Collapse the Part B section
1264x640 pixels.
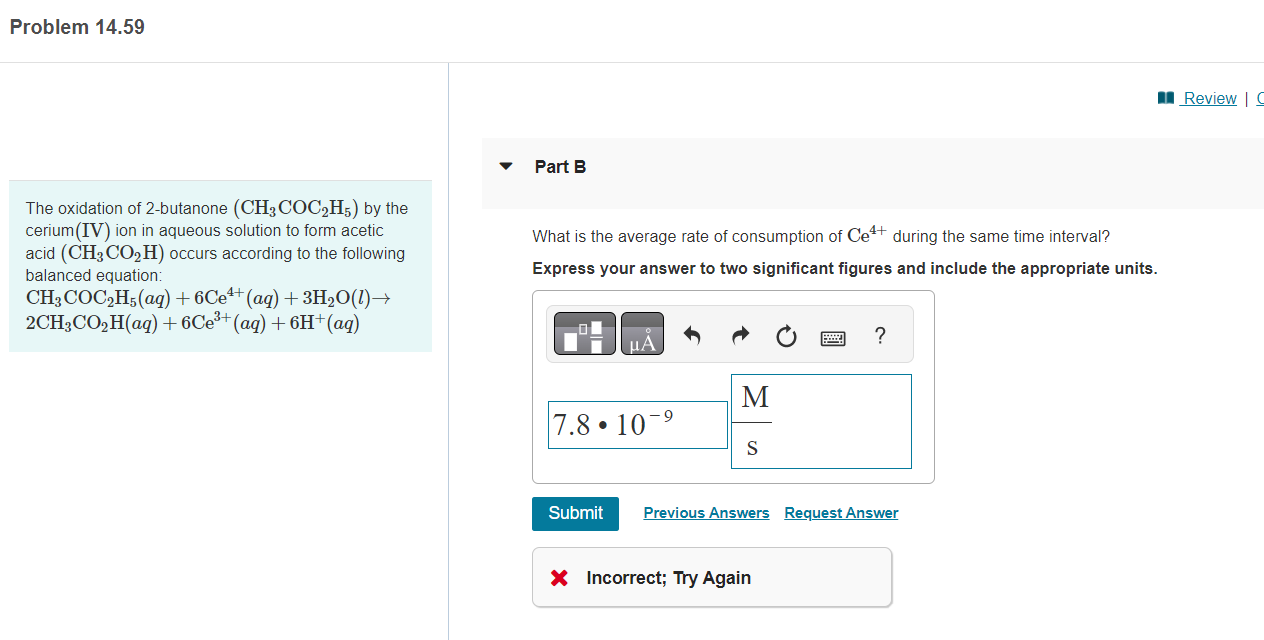tap(506, 166)
